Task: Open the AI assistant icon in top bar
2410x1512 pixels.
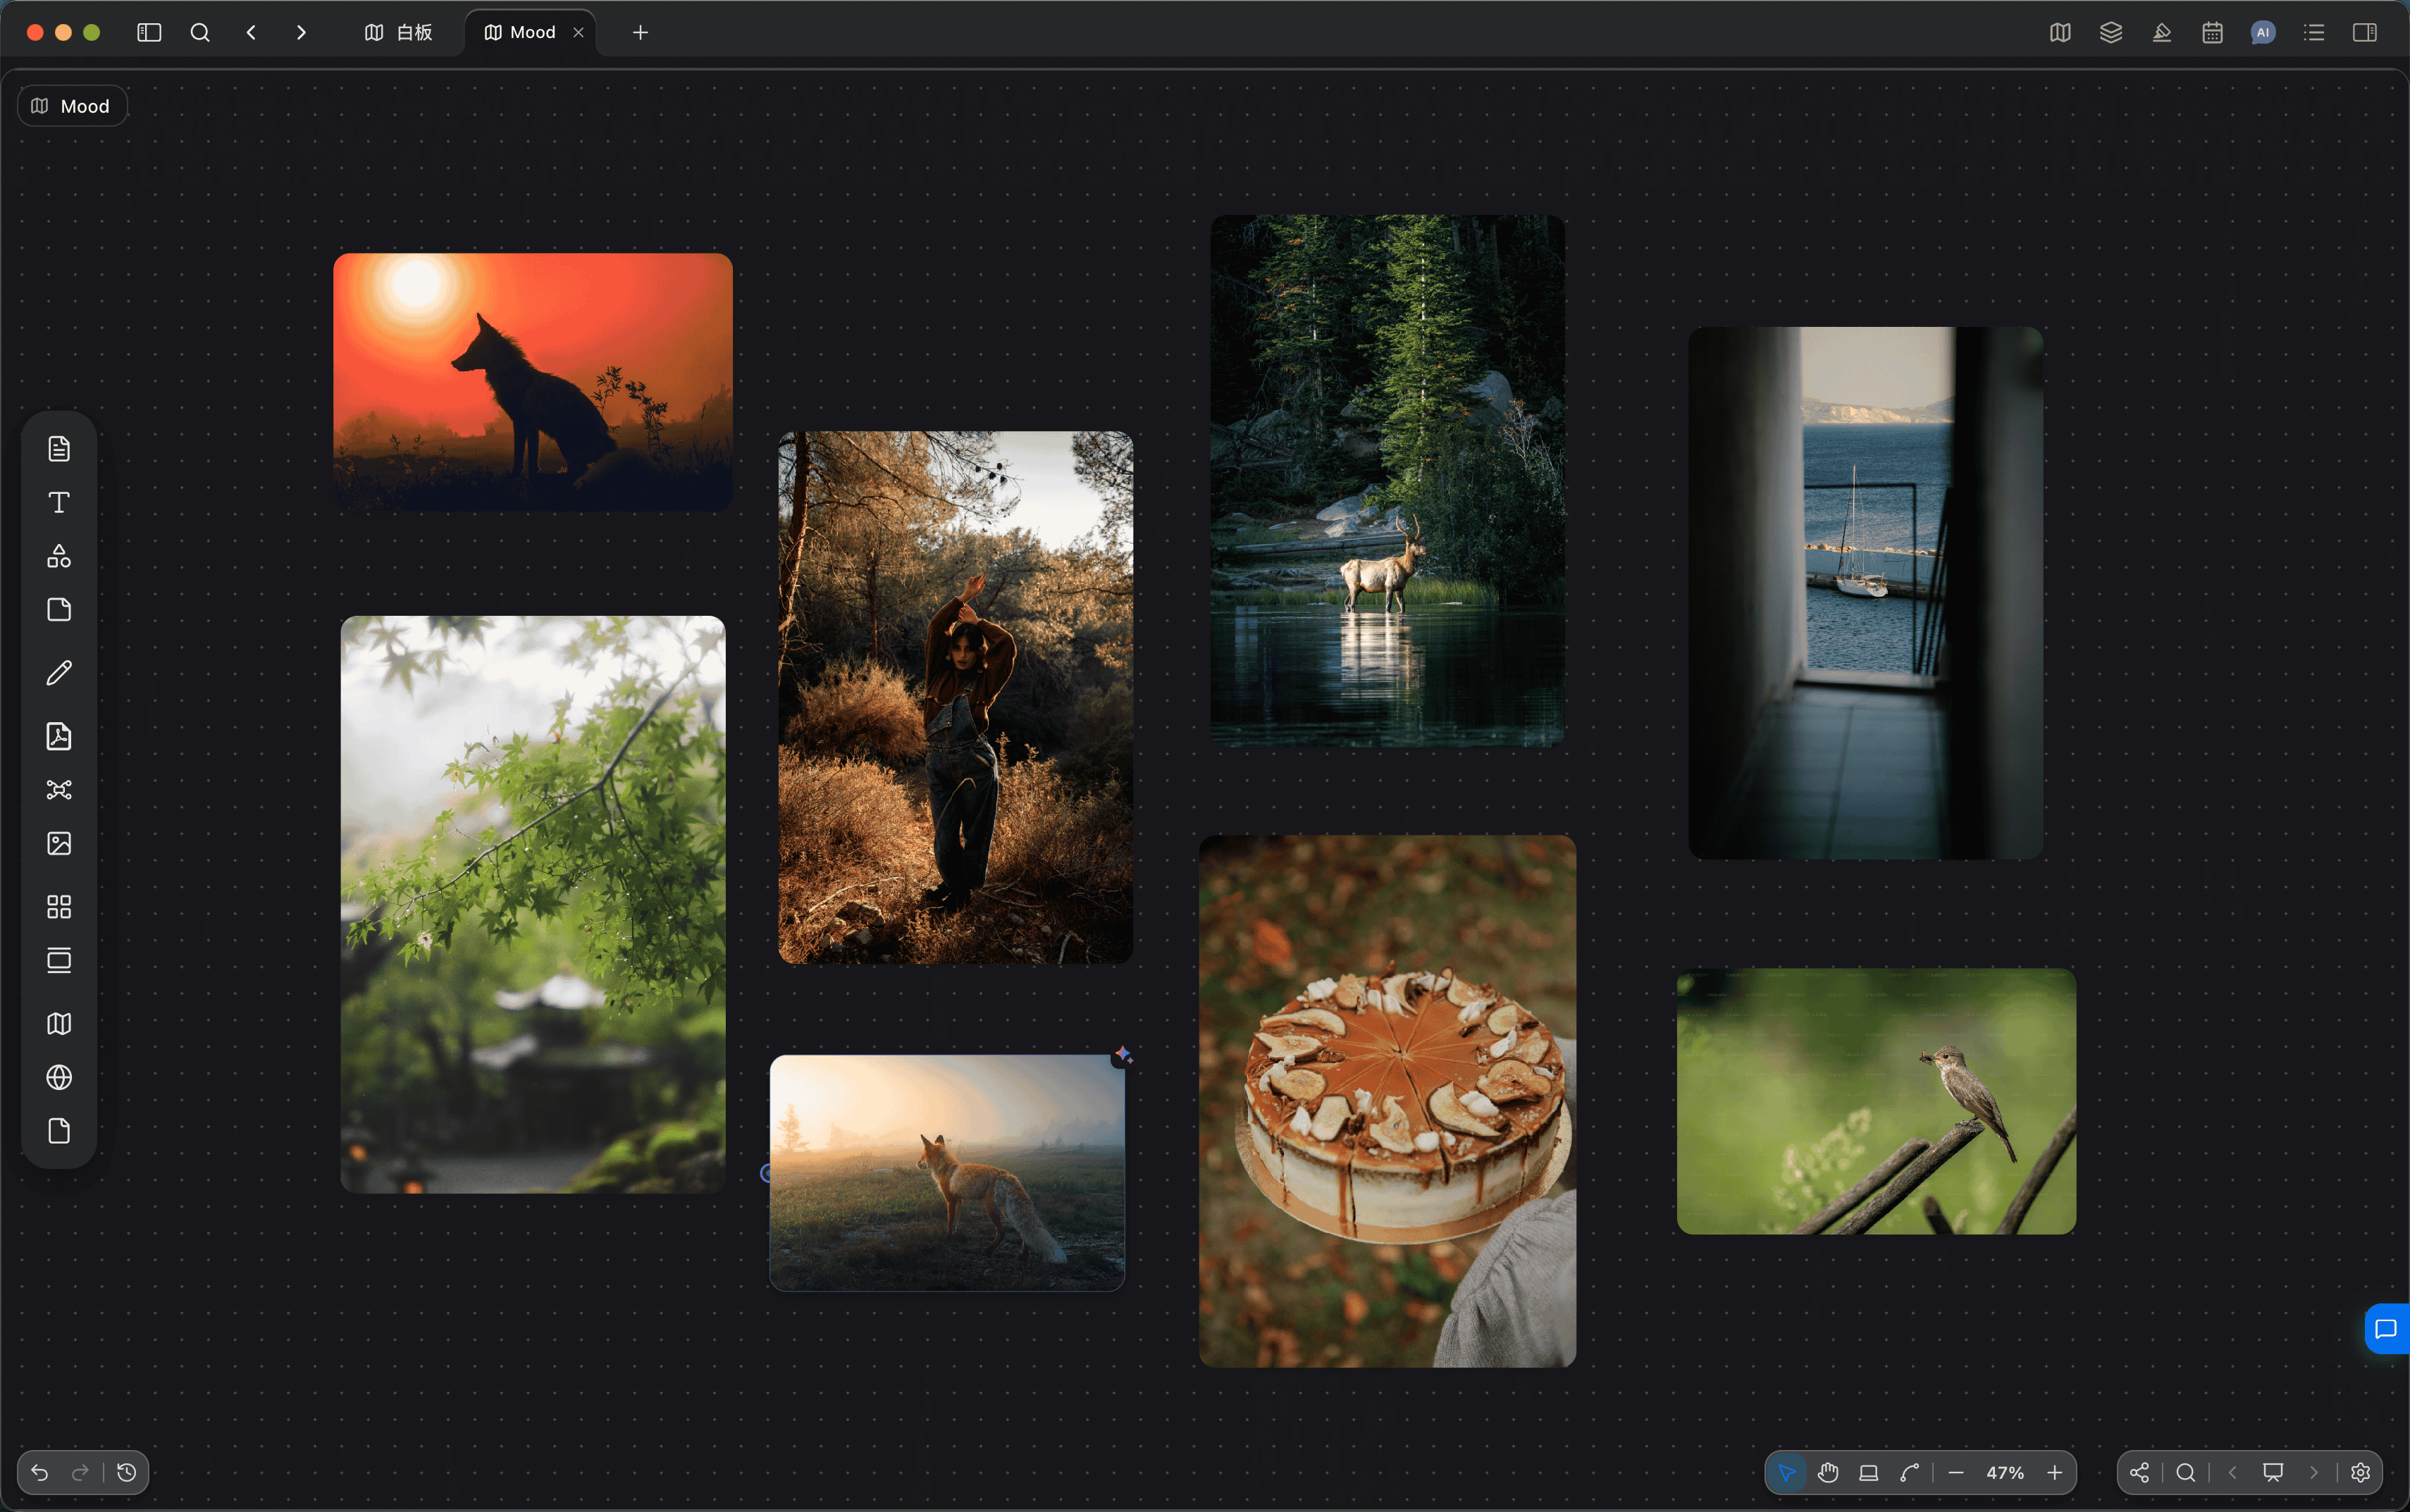Action: (2263, 32)
